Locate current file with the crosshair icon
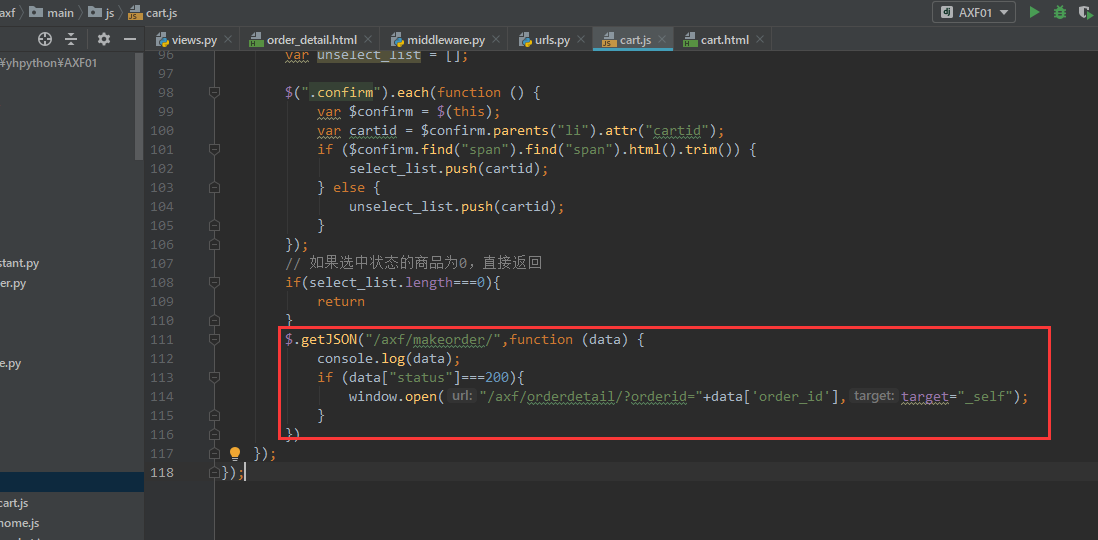 pyautogui.click(x=45, y=39)
